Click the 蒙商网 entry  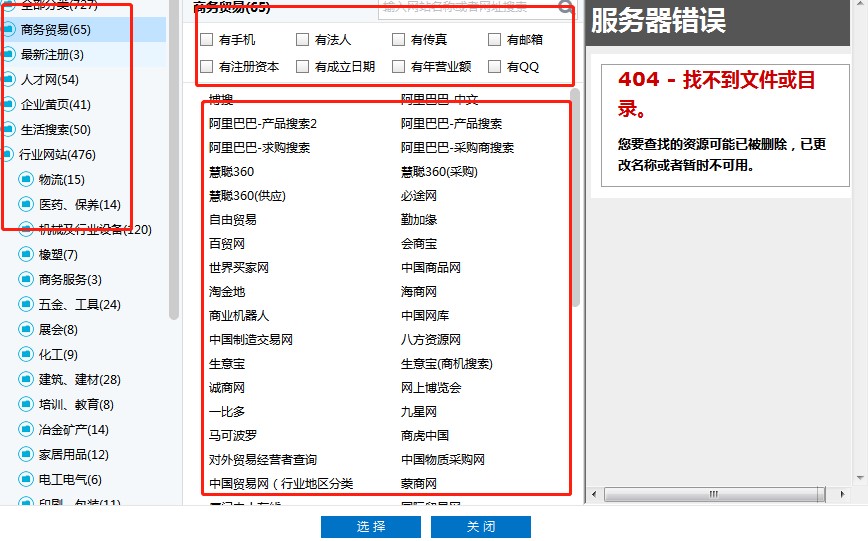418,483
